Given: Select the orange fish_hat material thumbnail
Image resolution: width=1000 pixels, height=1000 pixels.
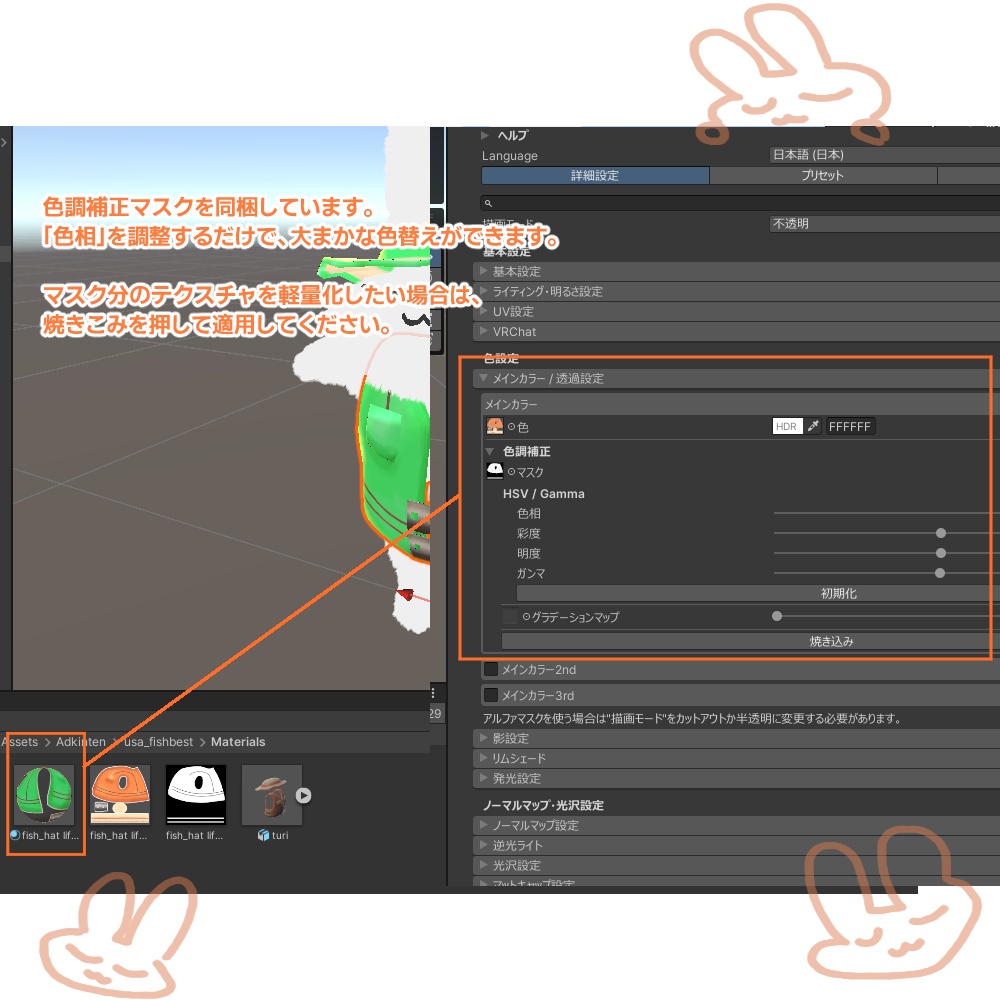Looking at the screenshot, I should click(118, 795).
